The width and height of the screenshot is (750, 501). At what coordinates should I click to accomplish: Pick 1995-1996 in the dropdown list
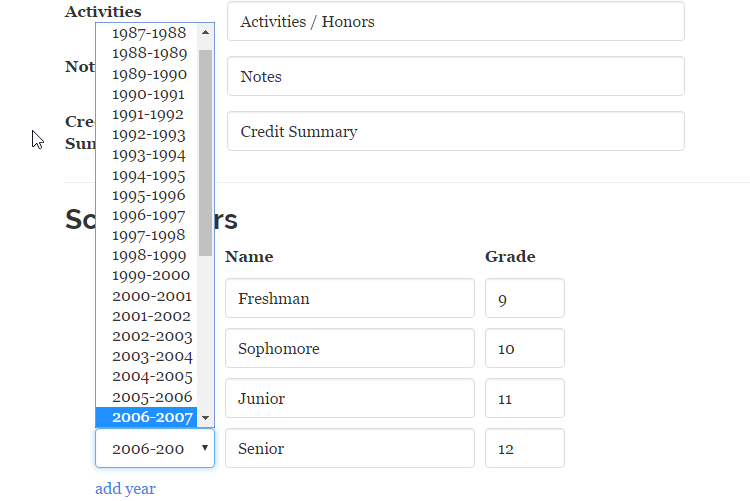[149, 195]
